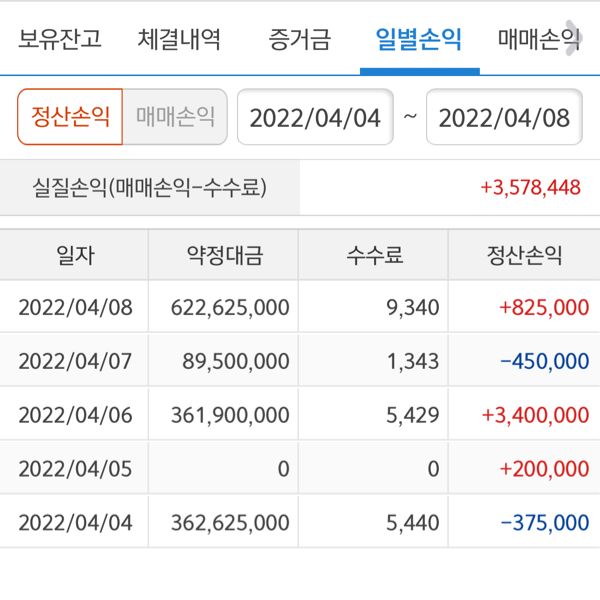Image resolution: width=600 pixels, height=600 pixels.
Task: Open the 보유잔고 tab
Action: click(x=59, y=41)
